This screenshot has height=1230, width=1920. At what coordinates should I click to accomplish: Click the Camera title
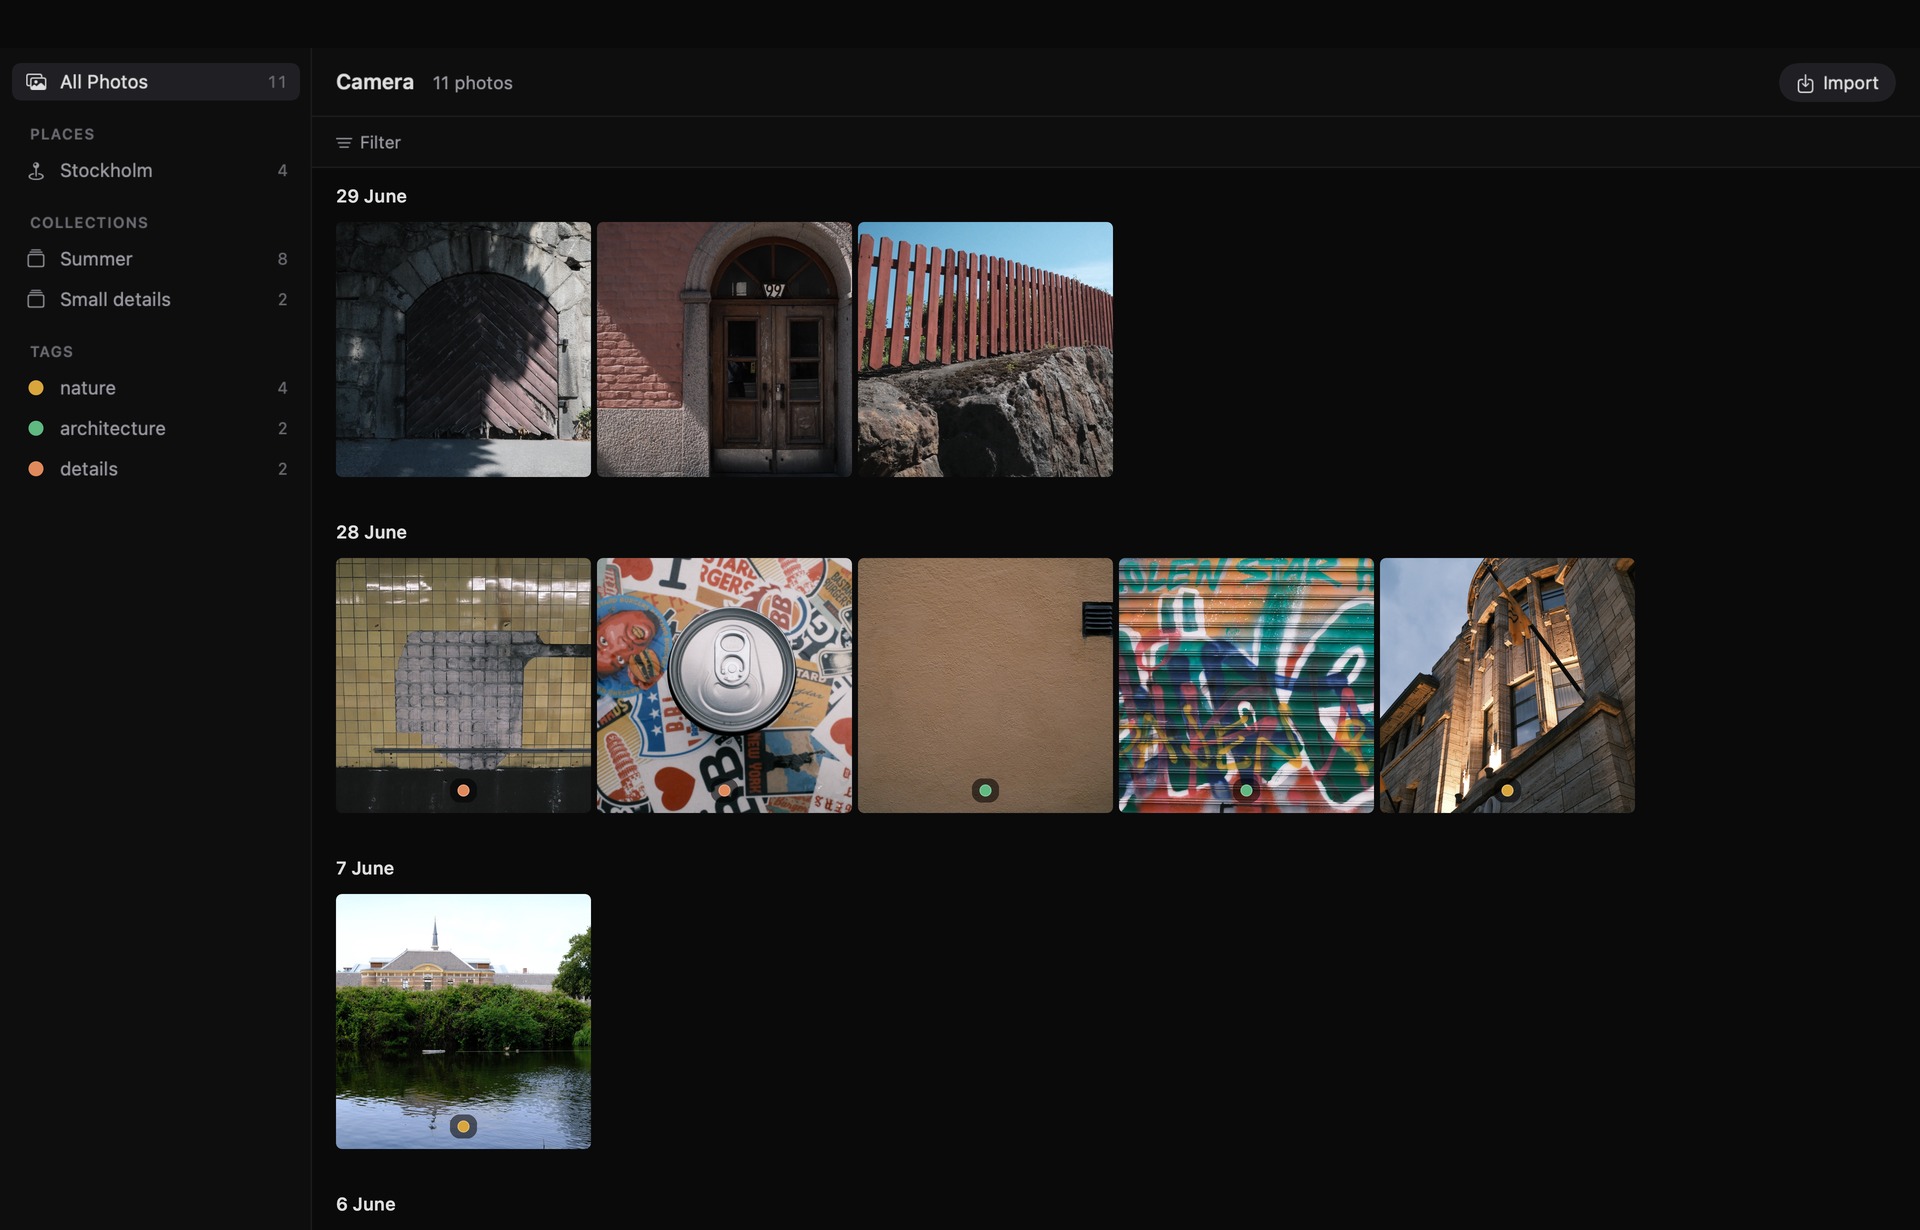(375, 82)
